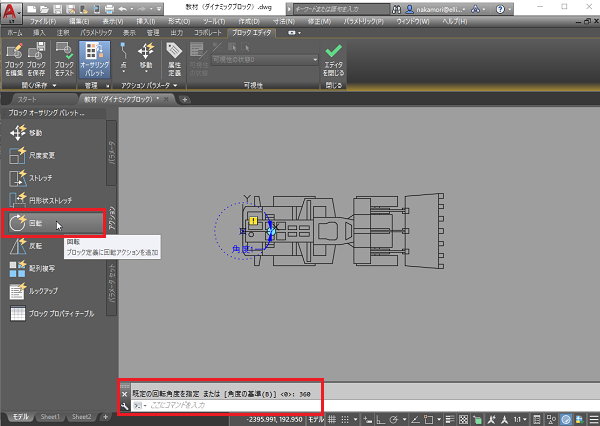Open the 作成(D) menu
This screenshot has height=426, width=600.
(249, 21)
